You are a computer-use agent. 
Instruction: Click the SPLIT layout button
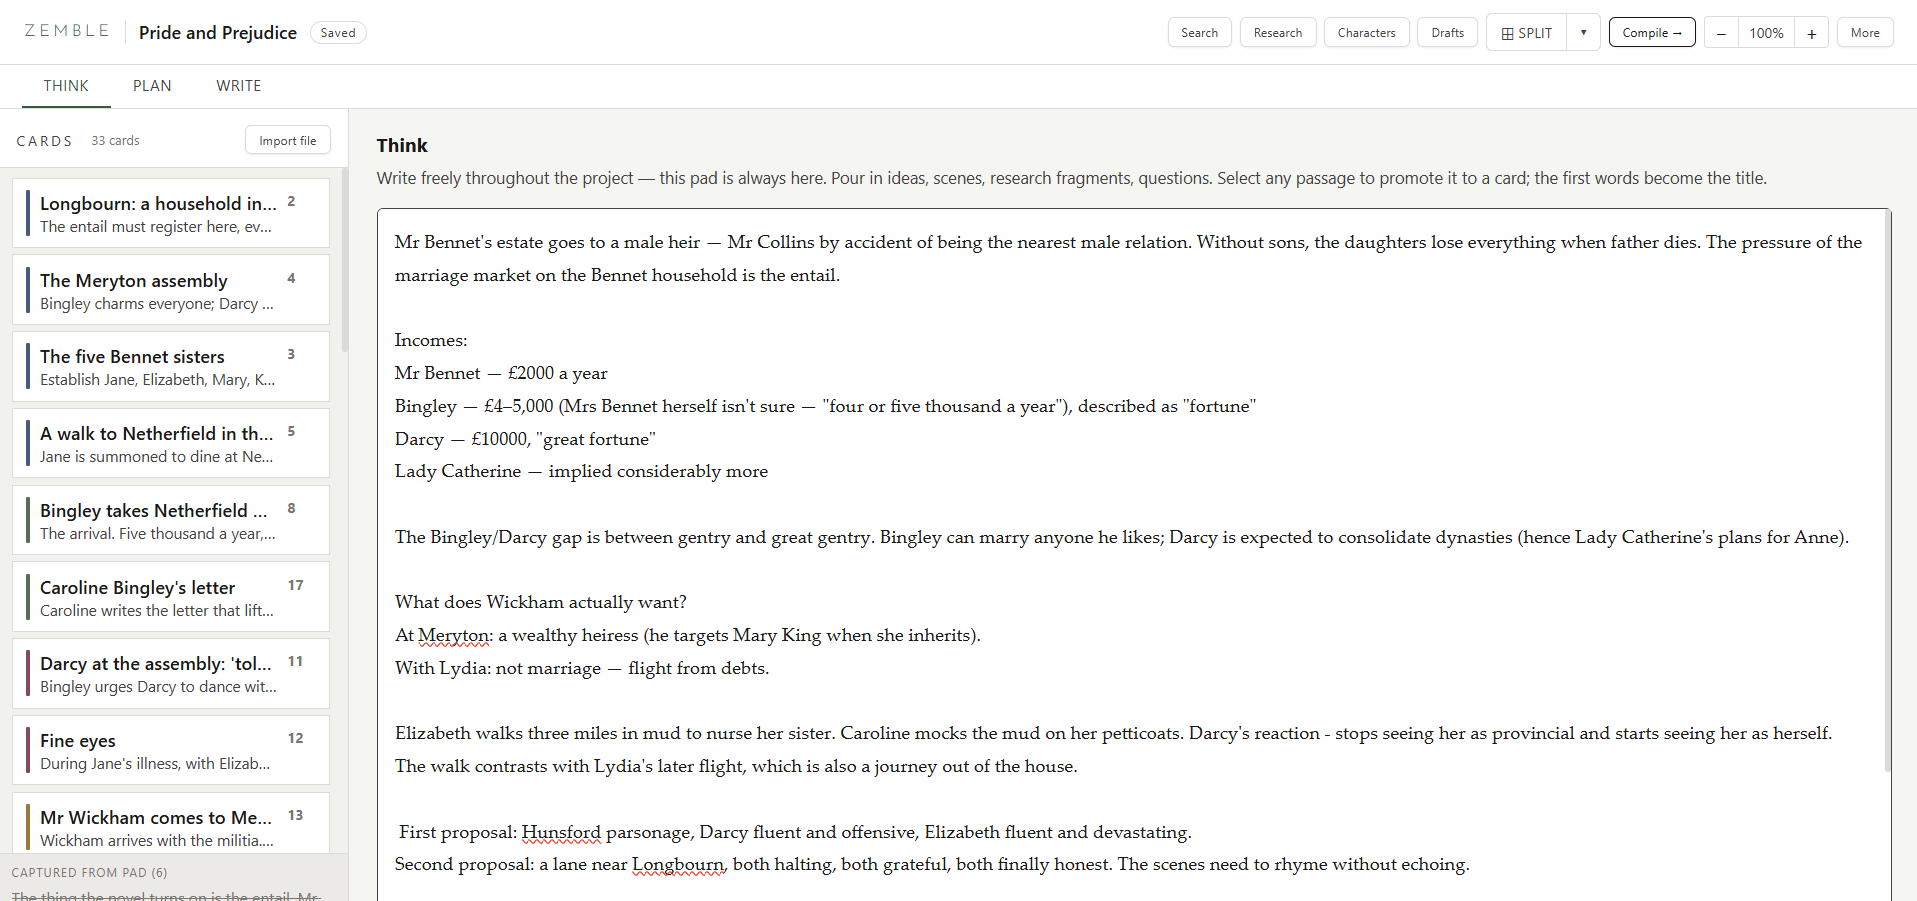(1527, 33)
